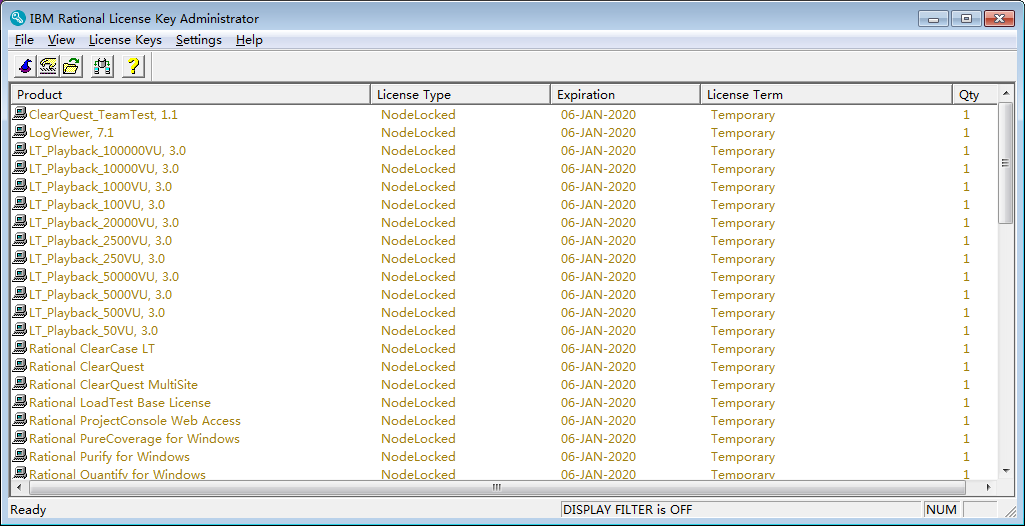Minimize the License Key Administrator window
The width and height of the screenshot is (1025, 526).
click(x=933, y=19)
